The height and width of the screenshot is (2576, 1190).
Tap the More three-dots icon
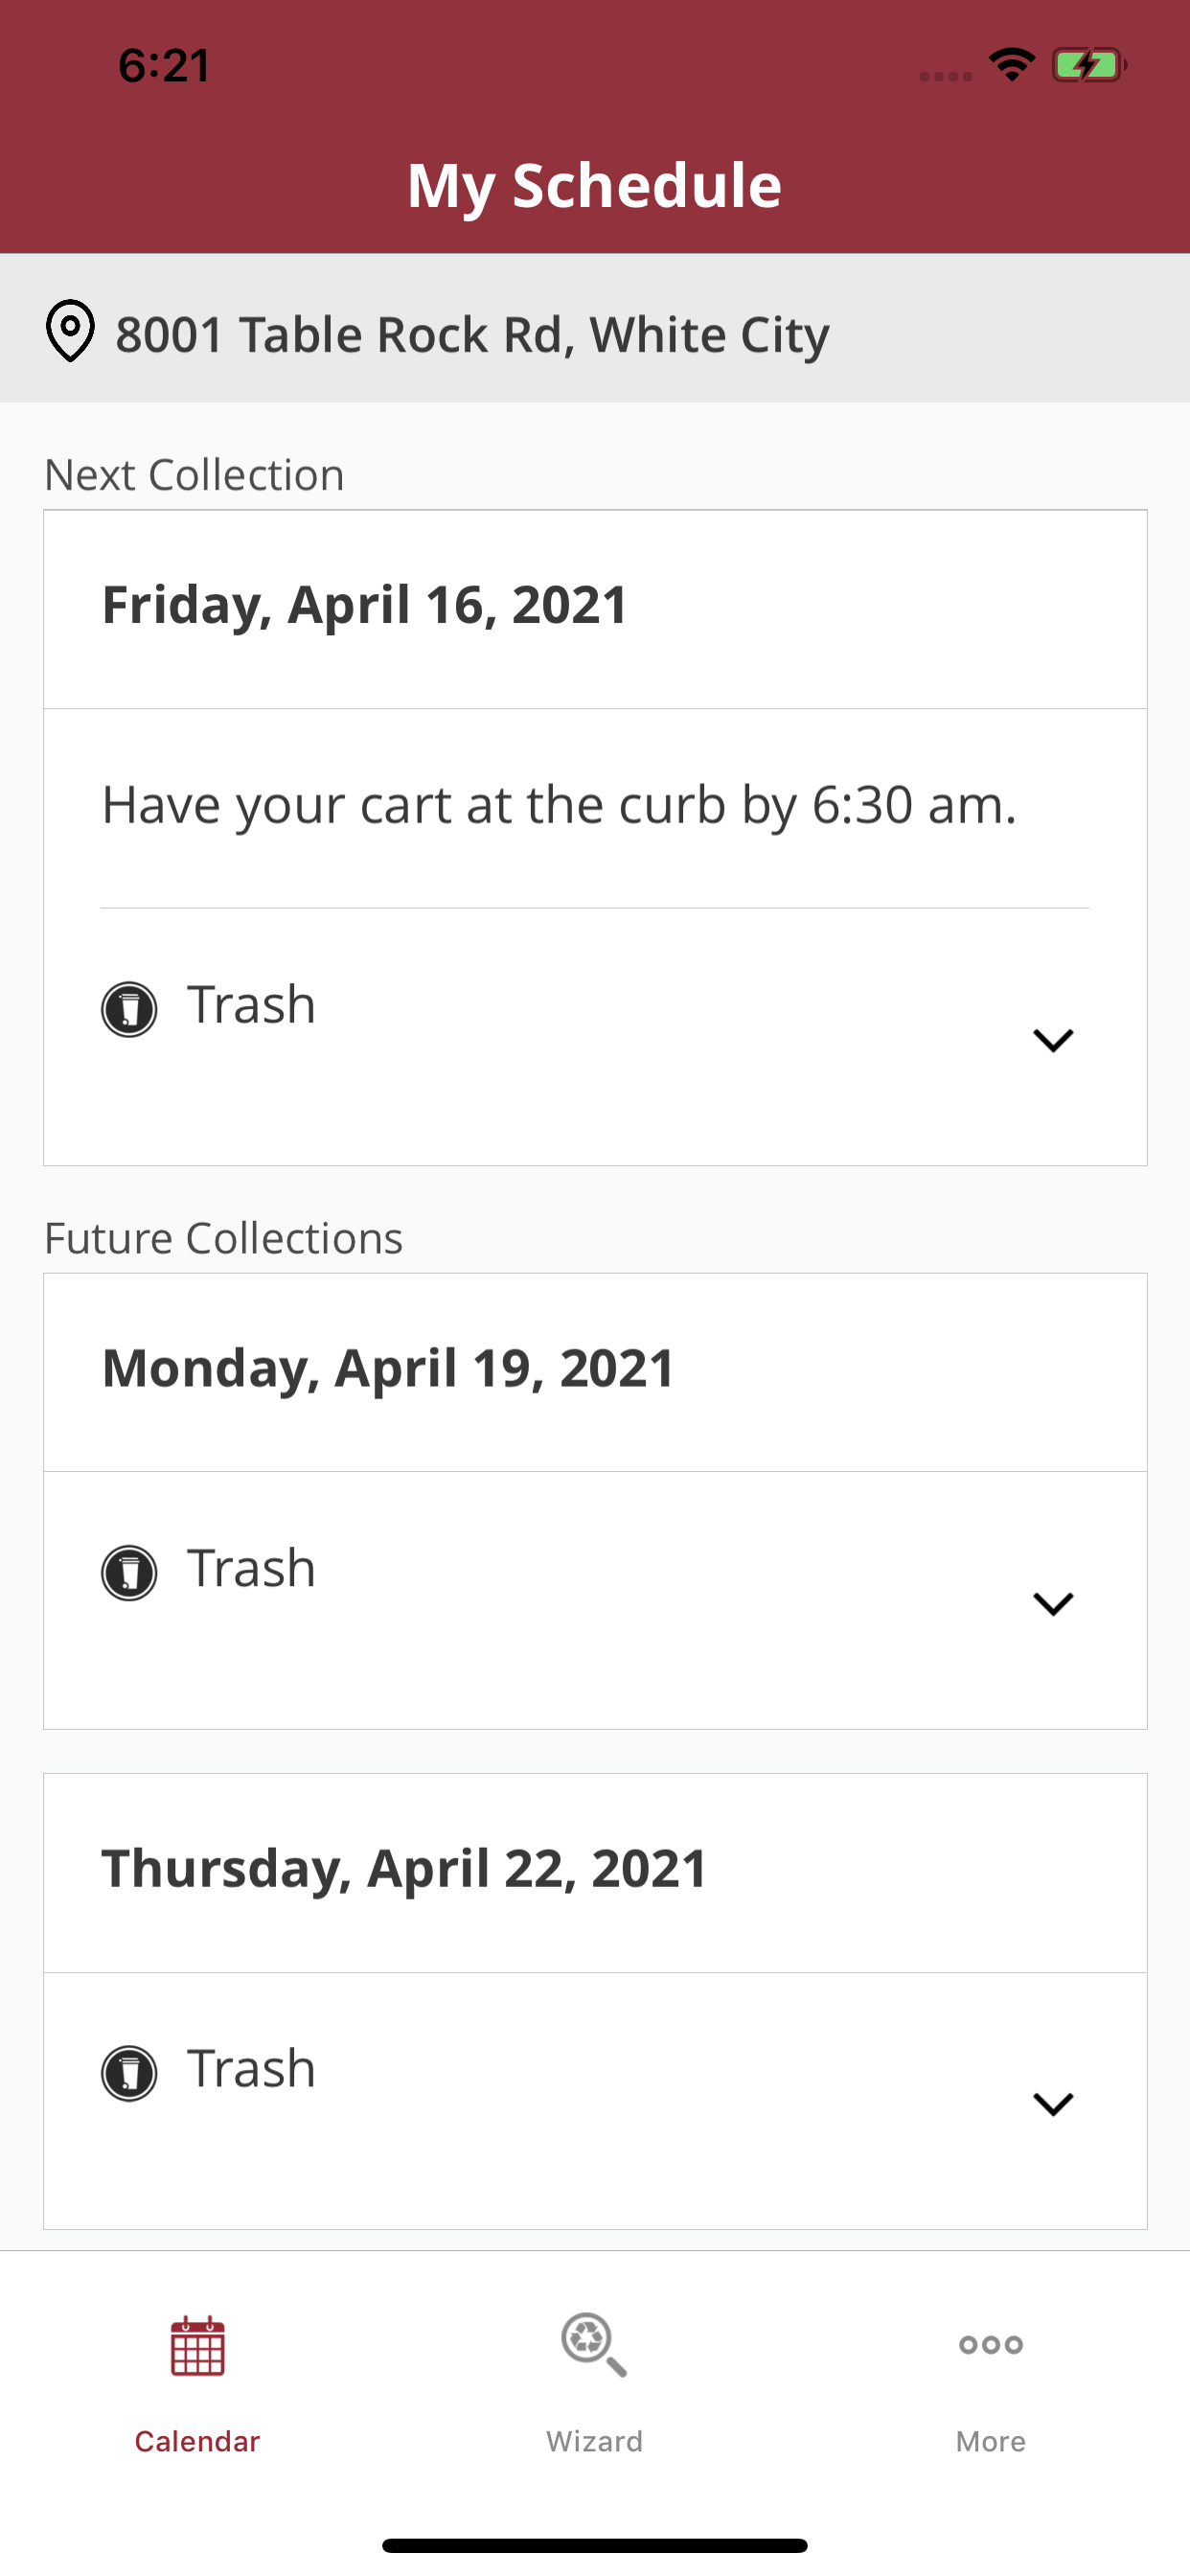click(990, 2345)
